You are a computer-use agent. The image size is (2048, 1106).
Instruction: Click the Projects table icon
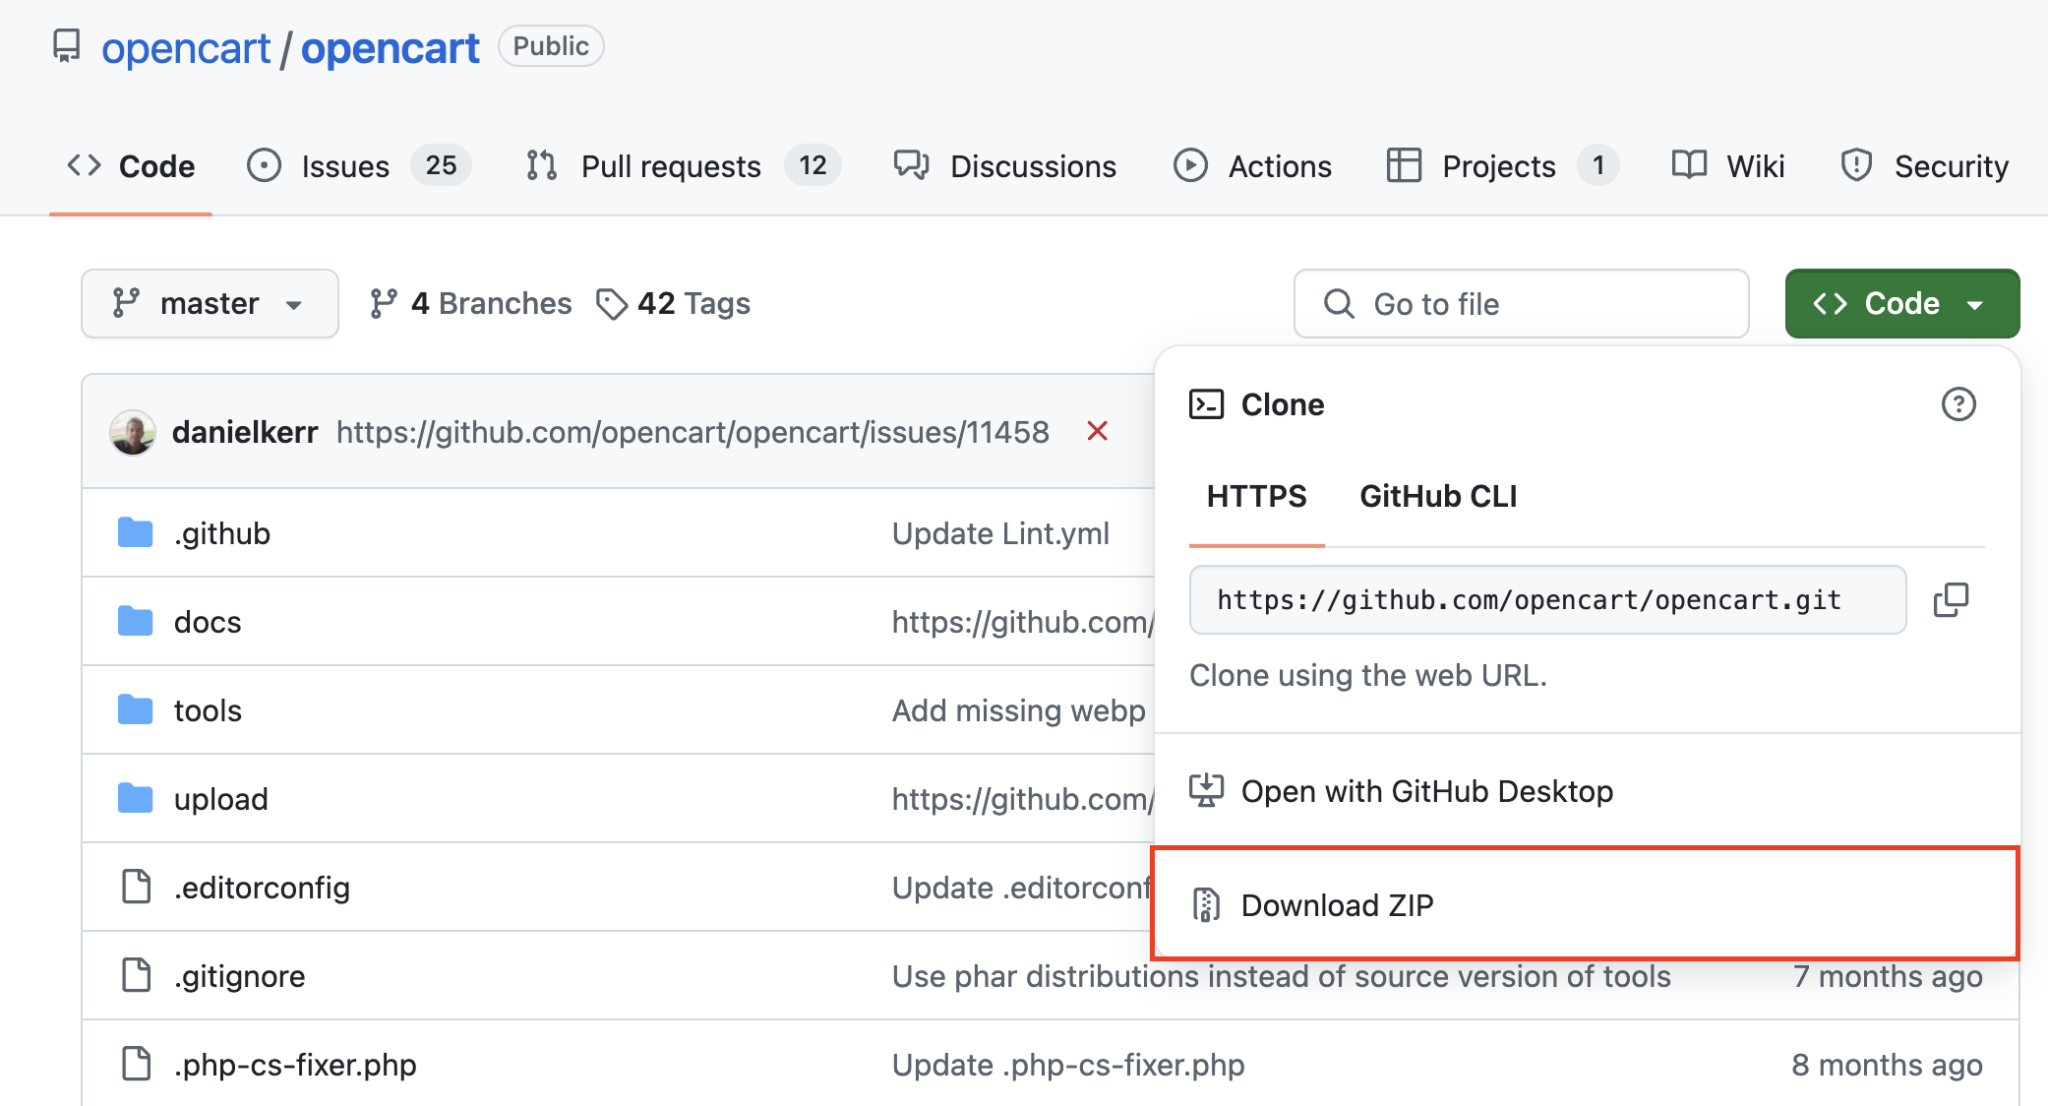pos(1405,166)
